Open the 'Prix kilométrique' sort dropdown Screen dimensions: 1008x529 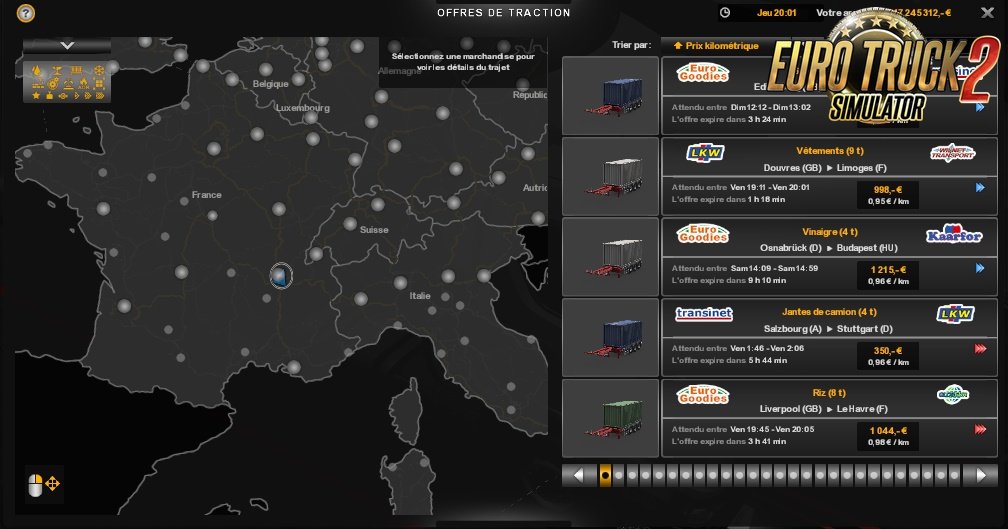tap(715, 45)
